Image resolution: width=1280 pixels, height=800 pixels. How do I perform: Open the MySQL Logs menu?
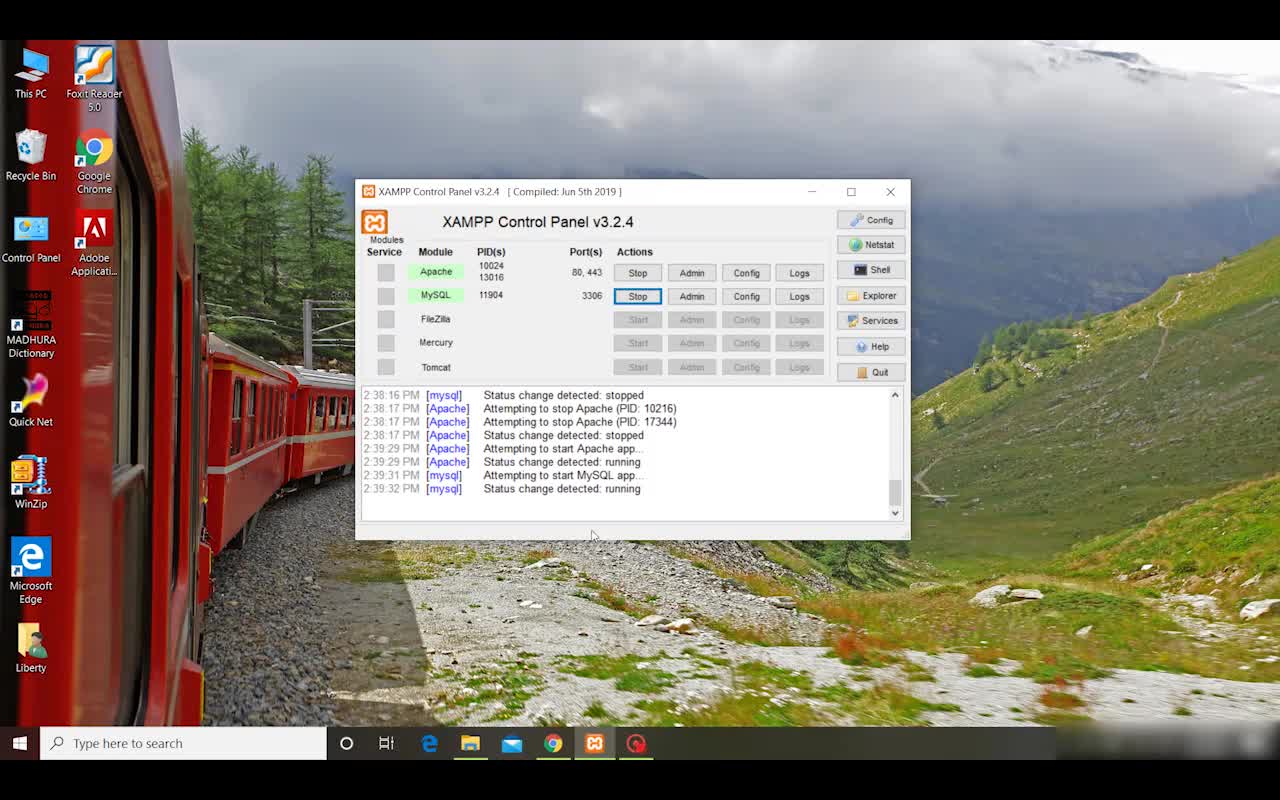point(799,296)
